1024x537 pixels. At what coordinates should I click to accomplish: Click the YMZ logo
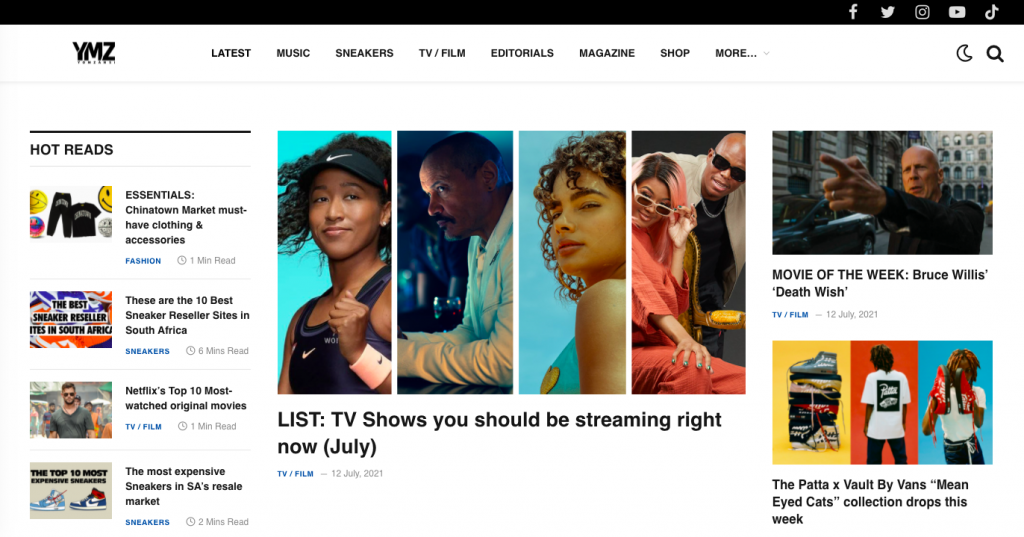click(94, 52)
